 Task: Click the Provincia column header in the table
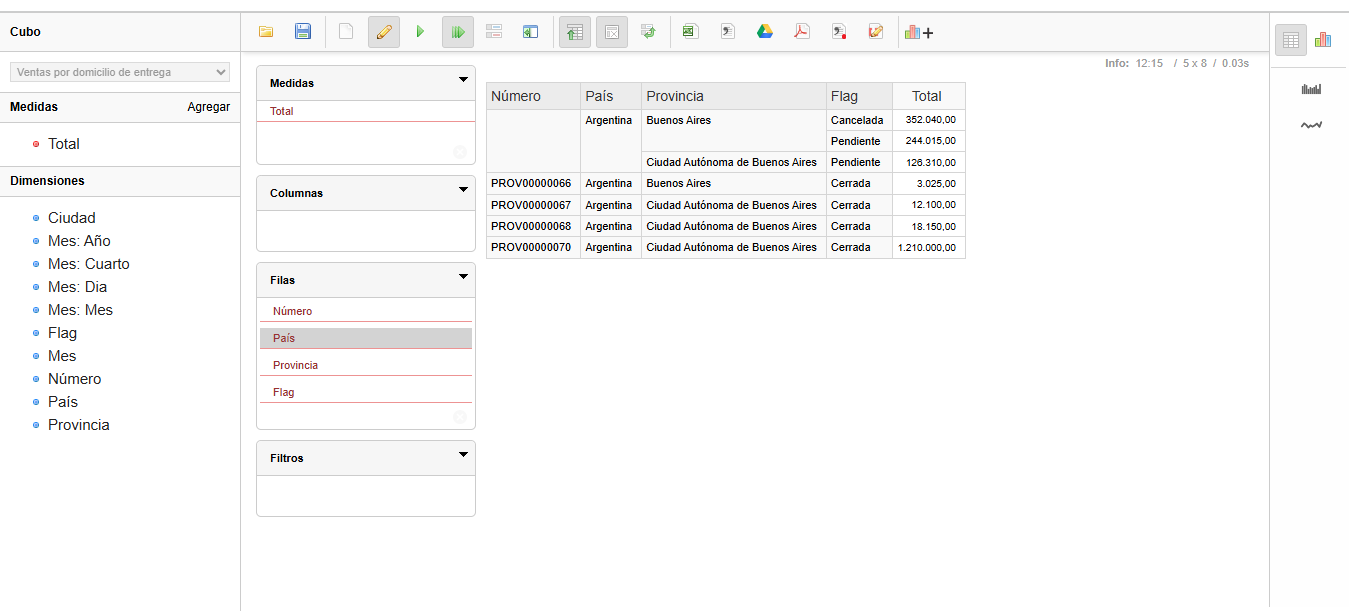734,96
